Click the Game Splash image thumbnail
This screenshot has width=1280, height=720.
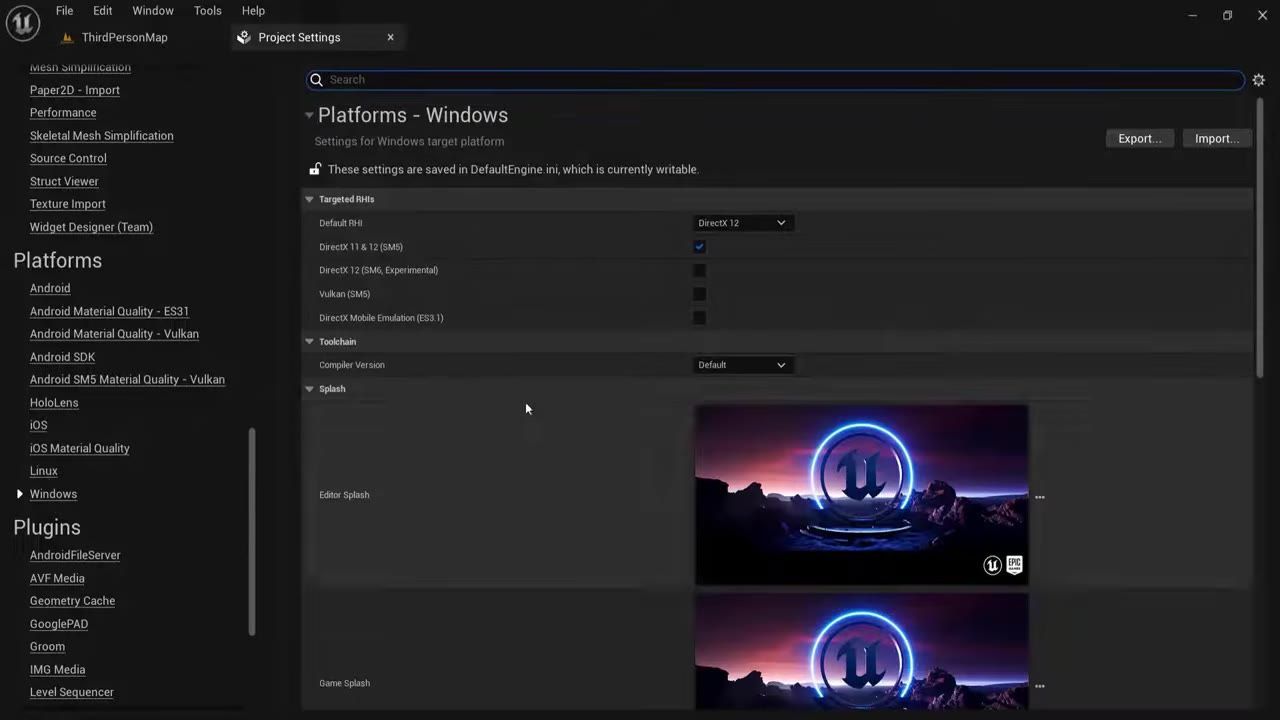tap(861, 652)
